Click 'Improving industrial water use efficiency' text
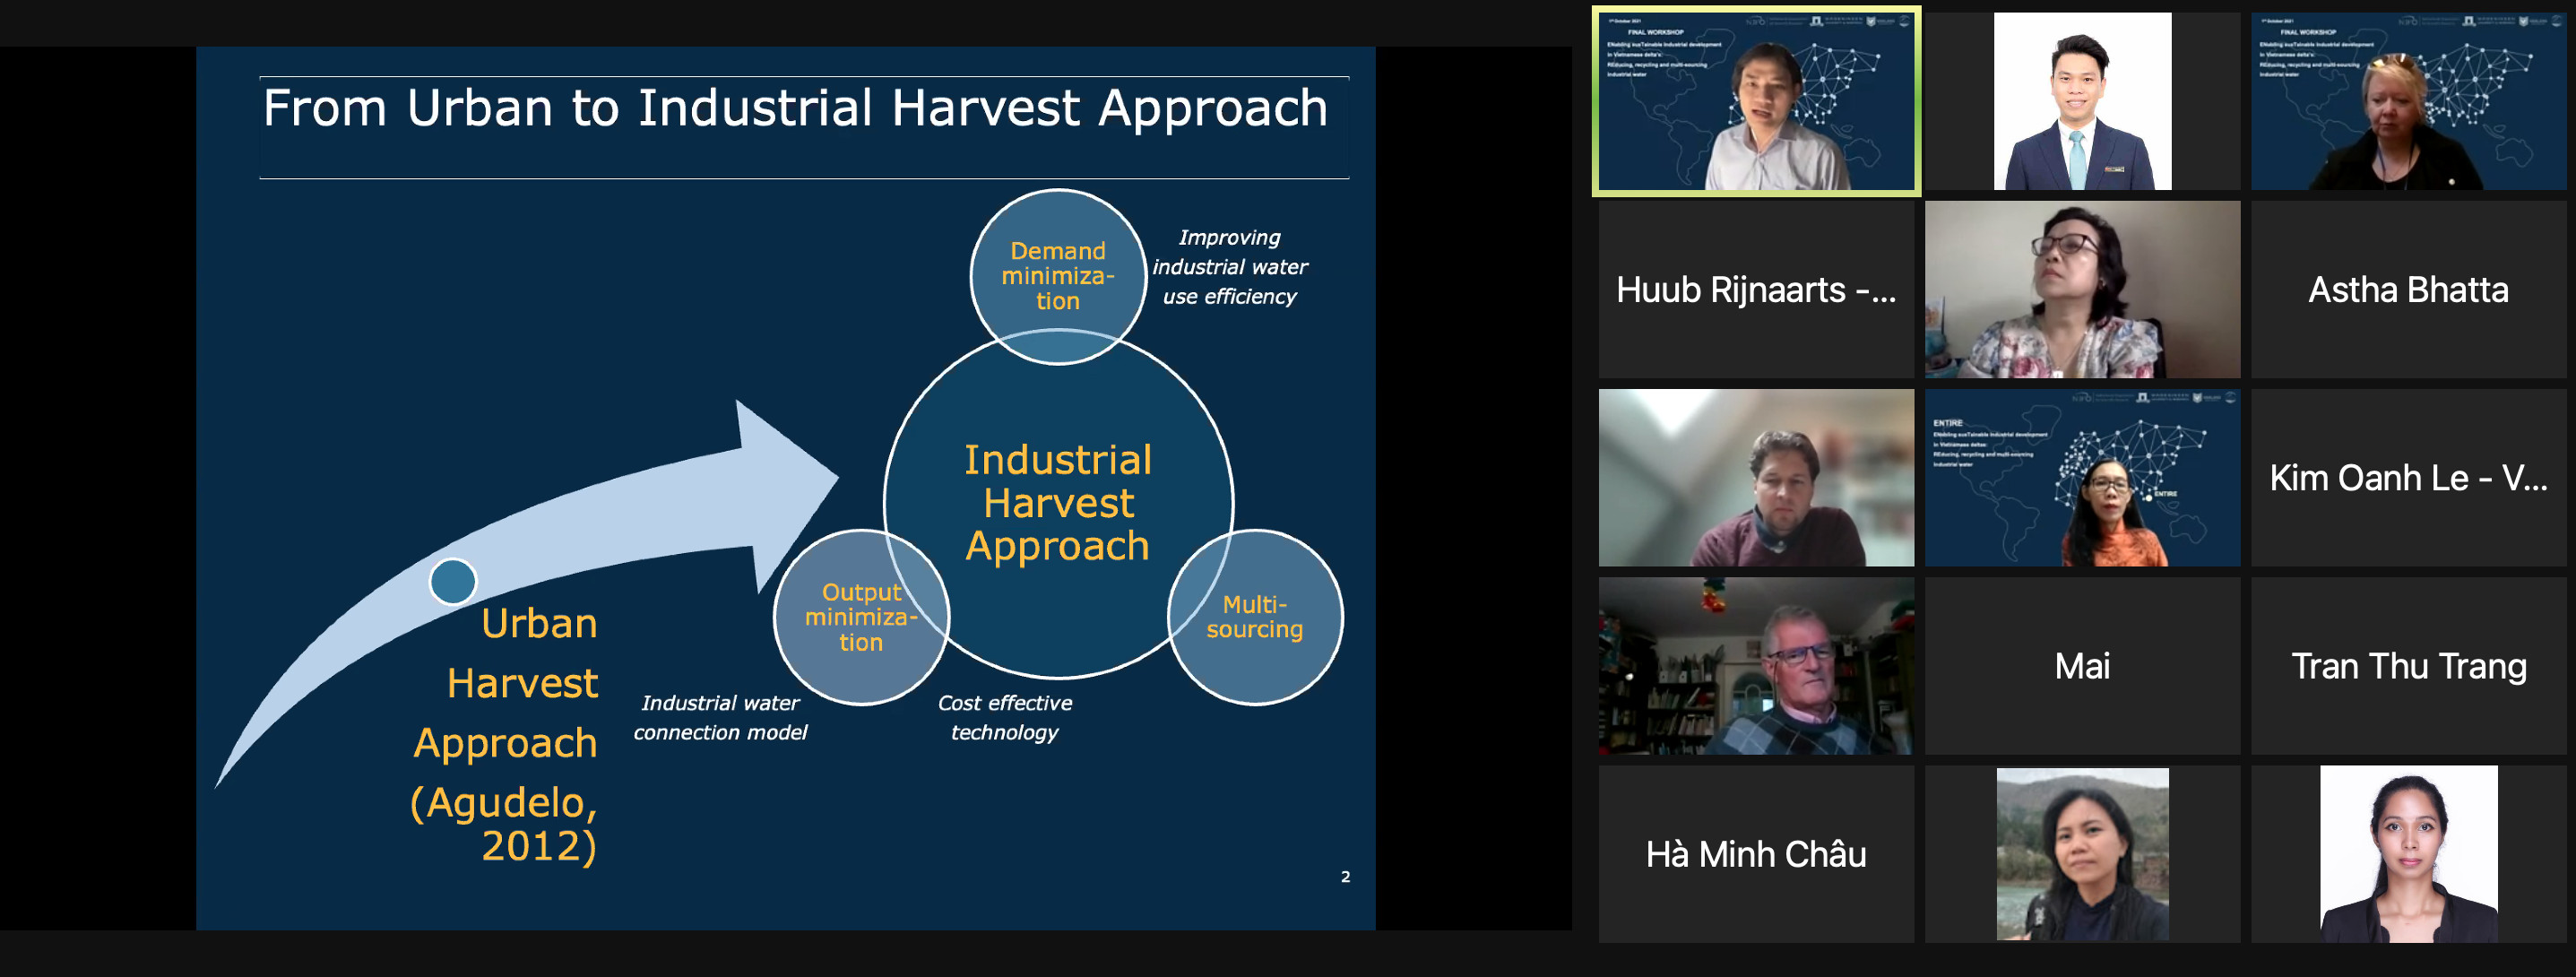Screen dimensions: 2576x977 [x=1230, y=267]
